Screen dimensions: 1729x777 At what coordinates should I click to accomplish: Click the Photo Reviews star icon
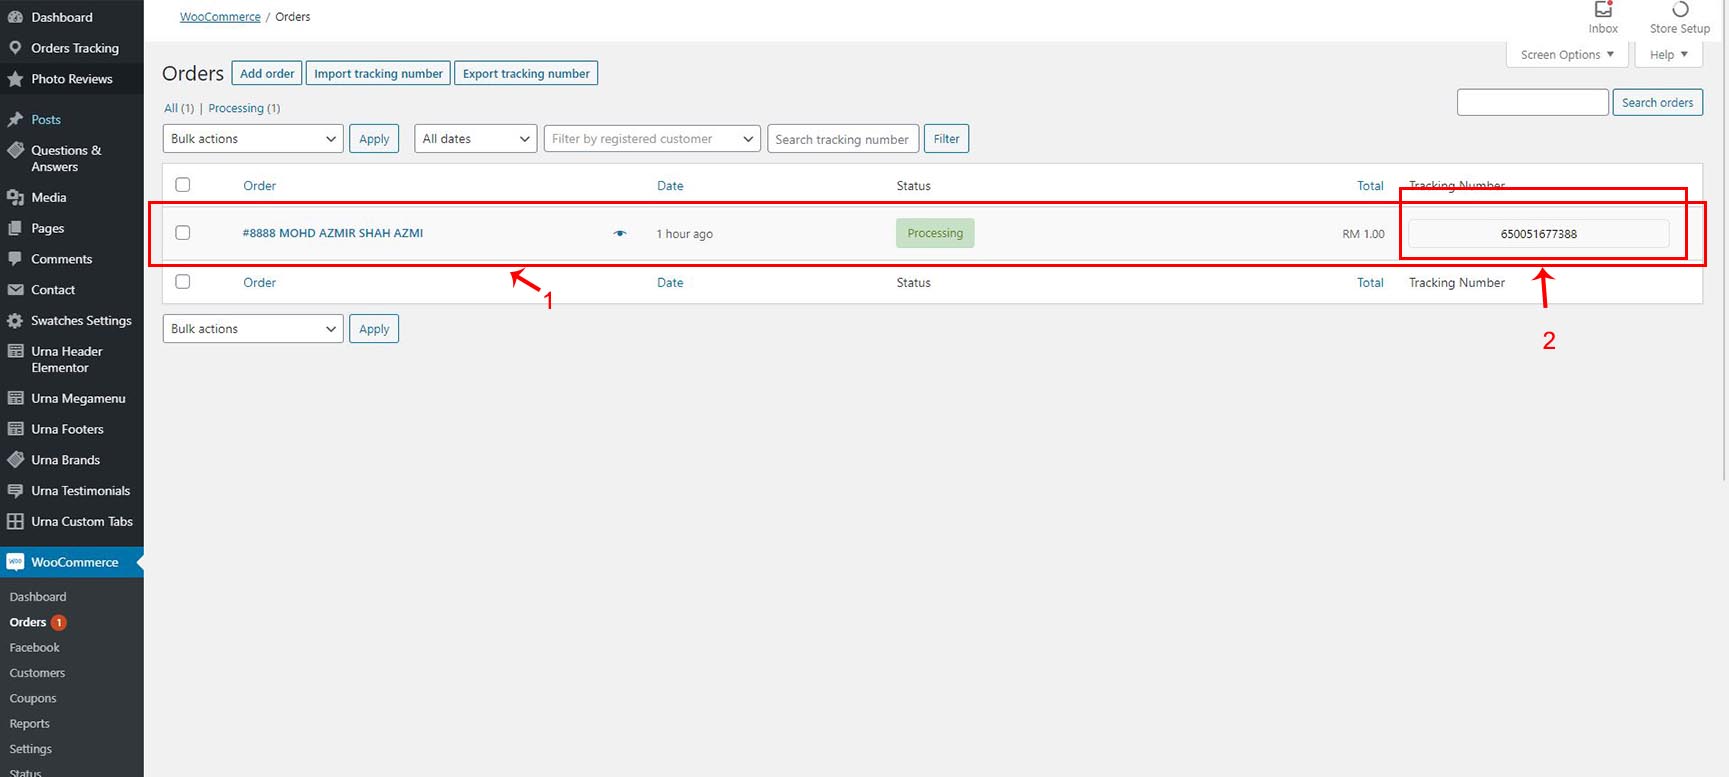15,79
